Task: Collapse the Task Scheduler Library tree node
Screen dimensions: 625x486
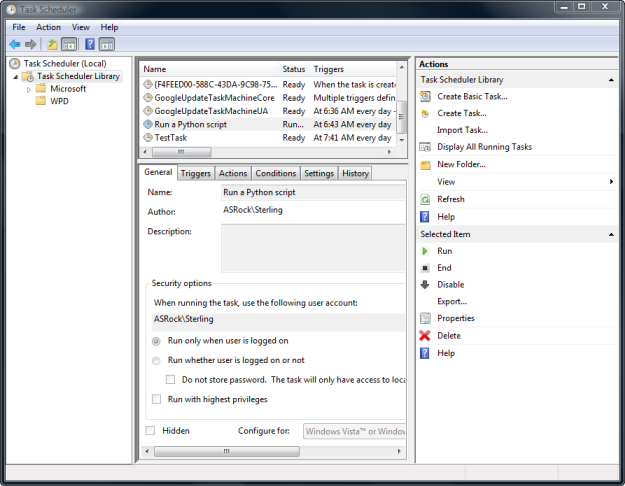Action: point(16,77)
